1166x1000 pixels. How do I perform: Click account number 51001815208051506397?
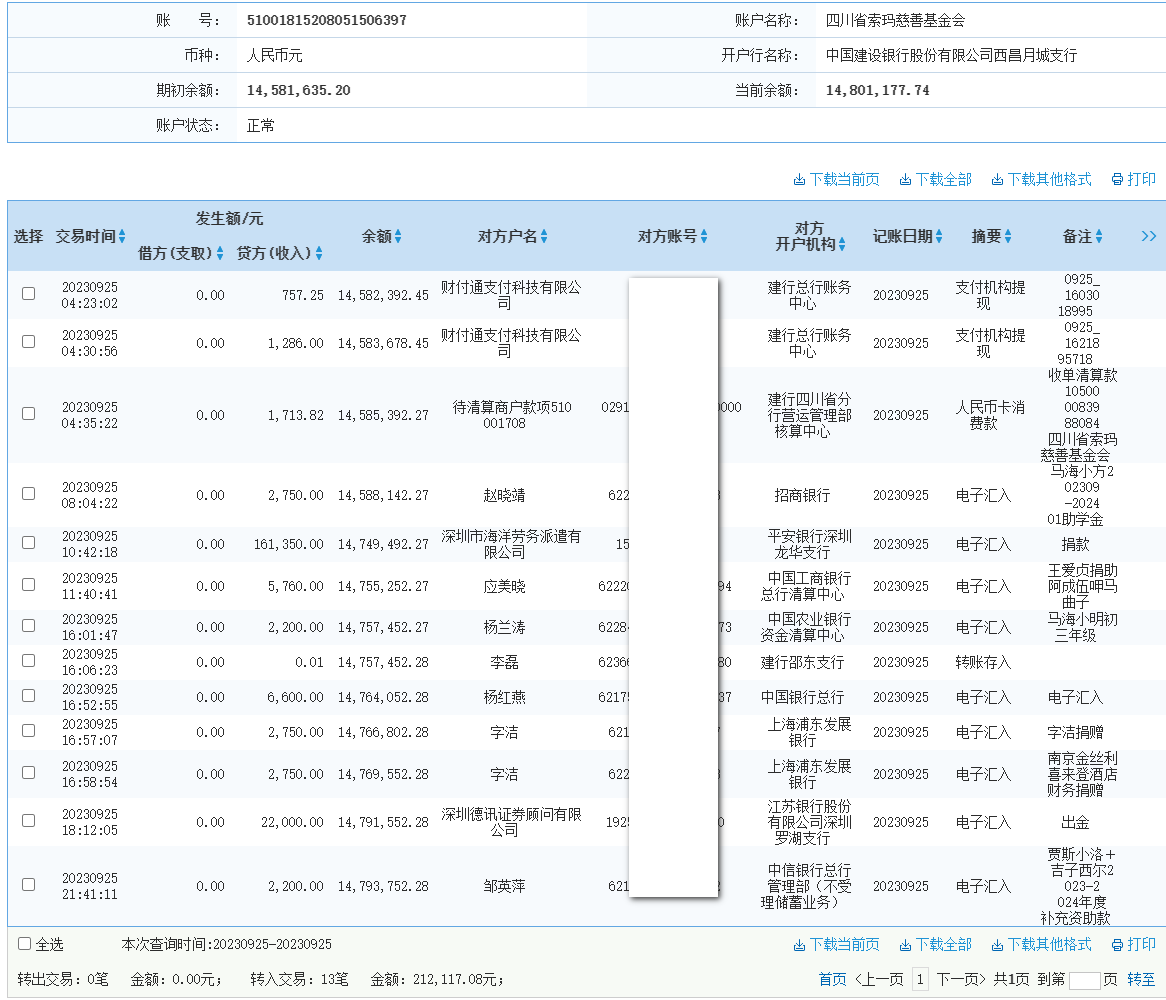[326, 20]
